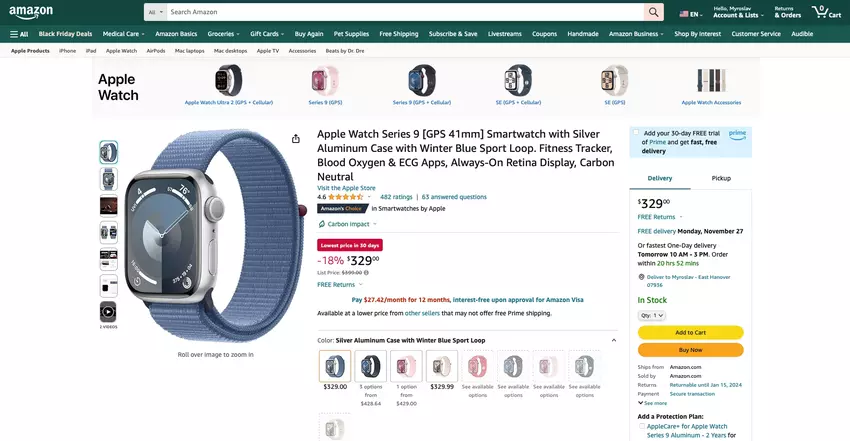Click the share icon by product image
This screenshot has width=850, height=441.
click(x=296, y=139)
